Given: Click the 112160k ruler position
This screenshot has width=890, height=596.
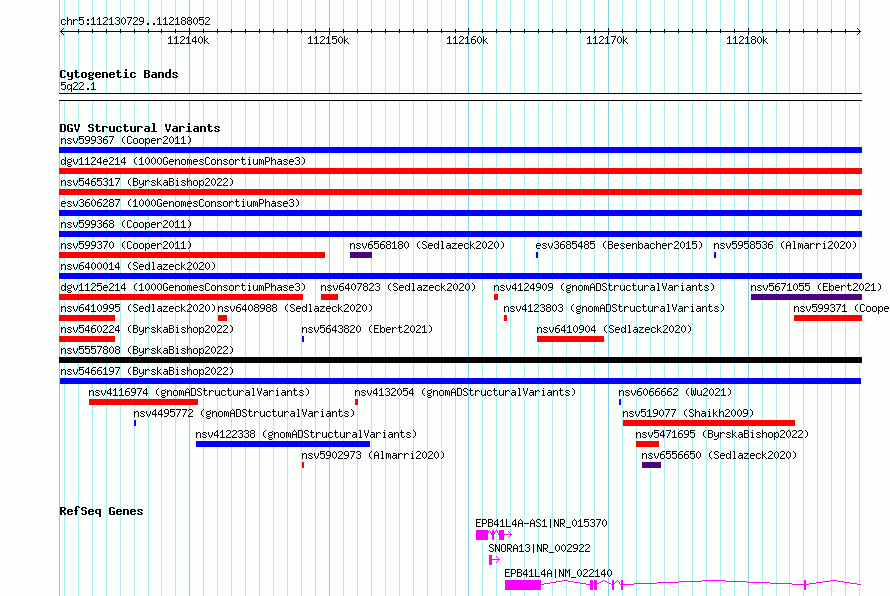Looking at the screenshot, I should point(467,41).
